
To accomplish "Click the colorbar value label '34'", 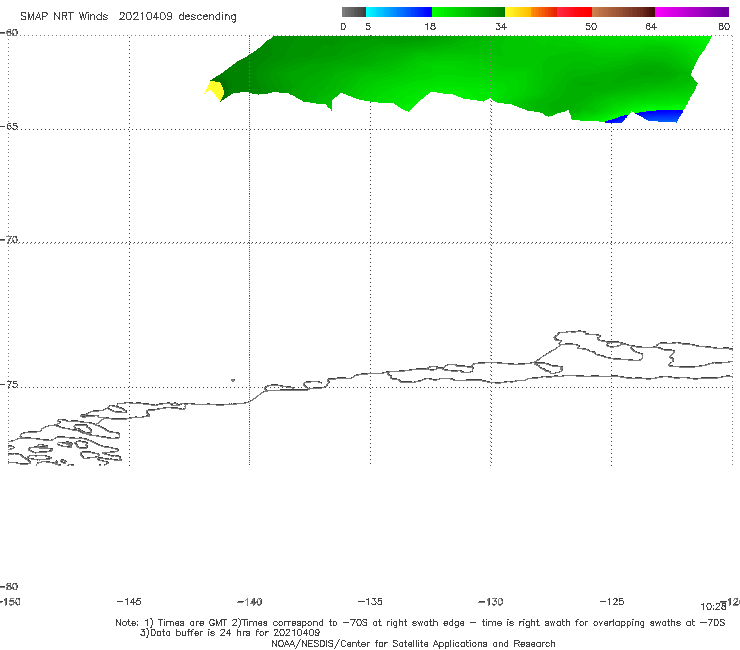I will [x=501, y=27].
